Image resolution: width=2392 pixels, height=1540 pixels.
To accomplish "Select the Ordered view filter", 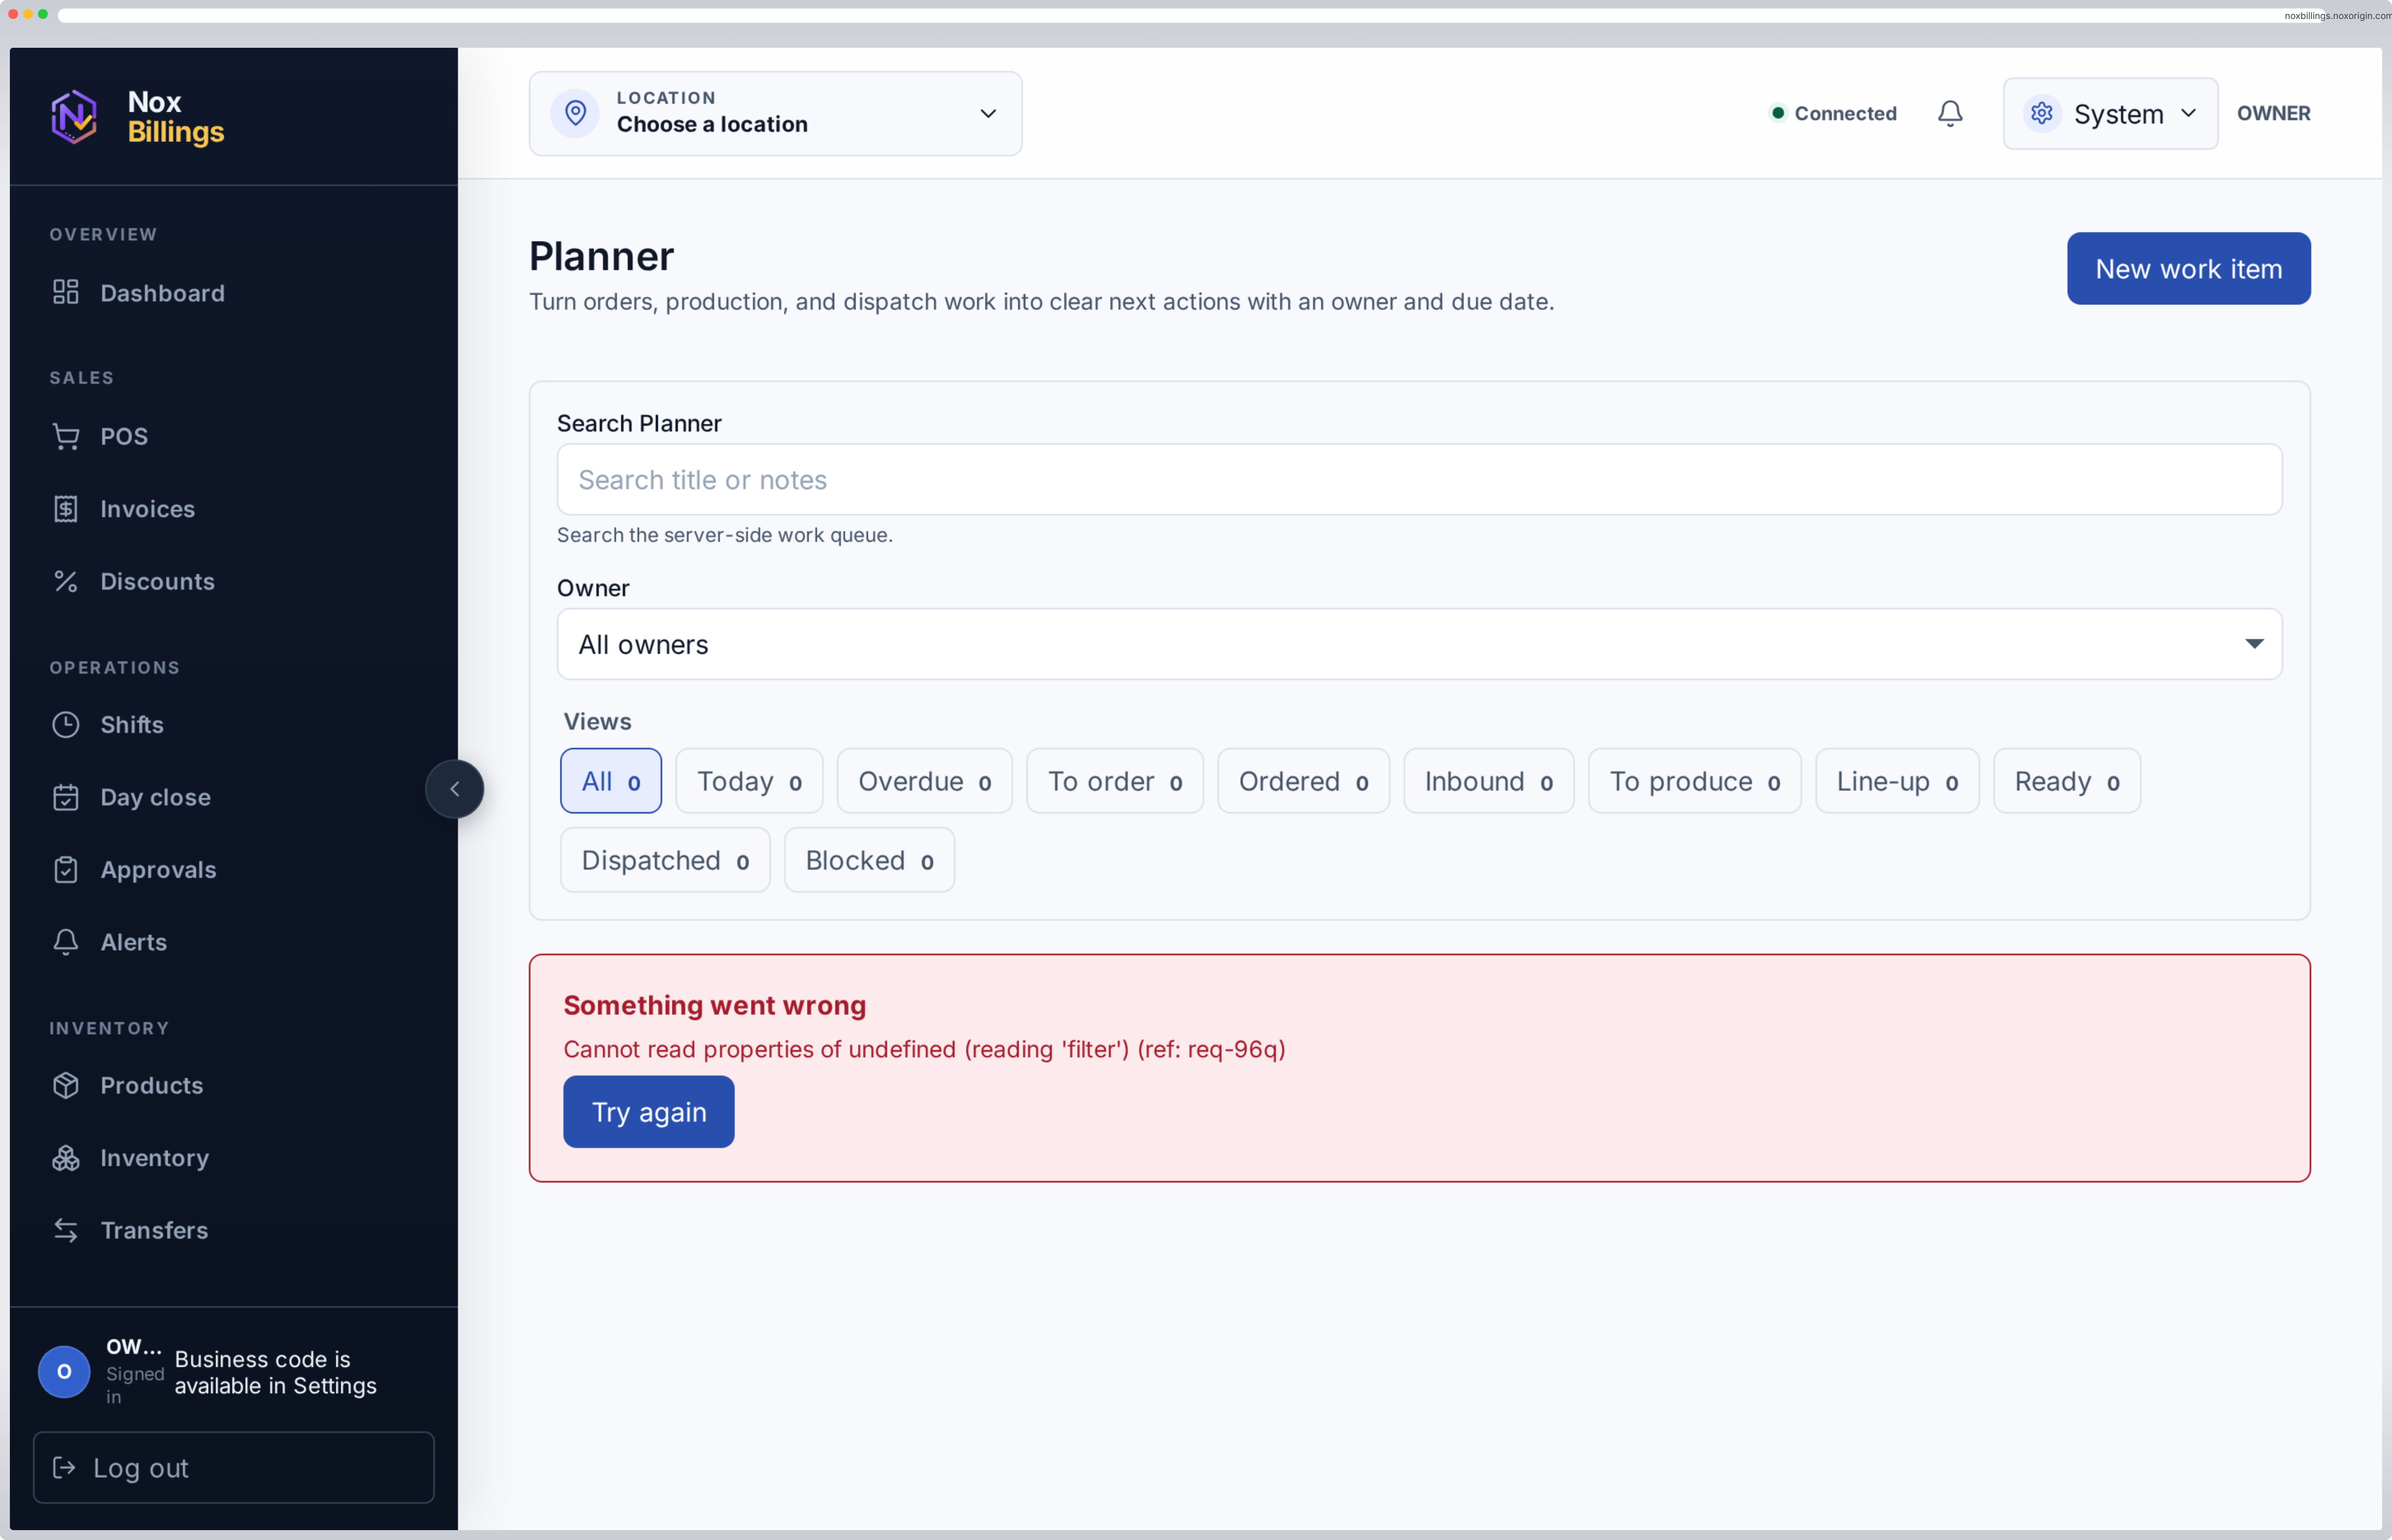I will pos(1304,781).
